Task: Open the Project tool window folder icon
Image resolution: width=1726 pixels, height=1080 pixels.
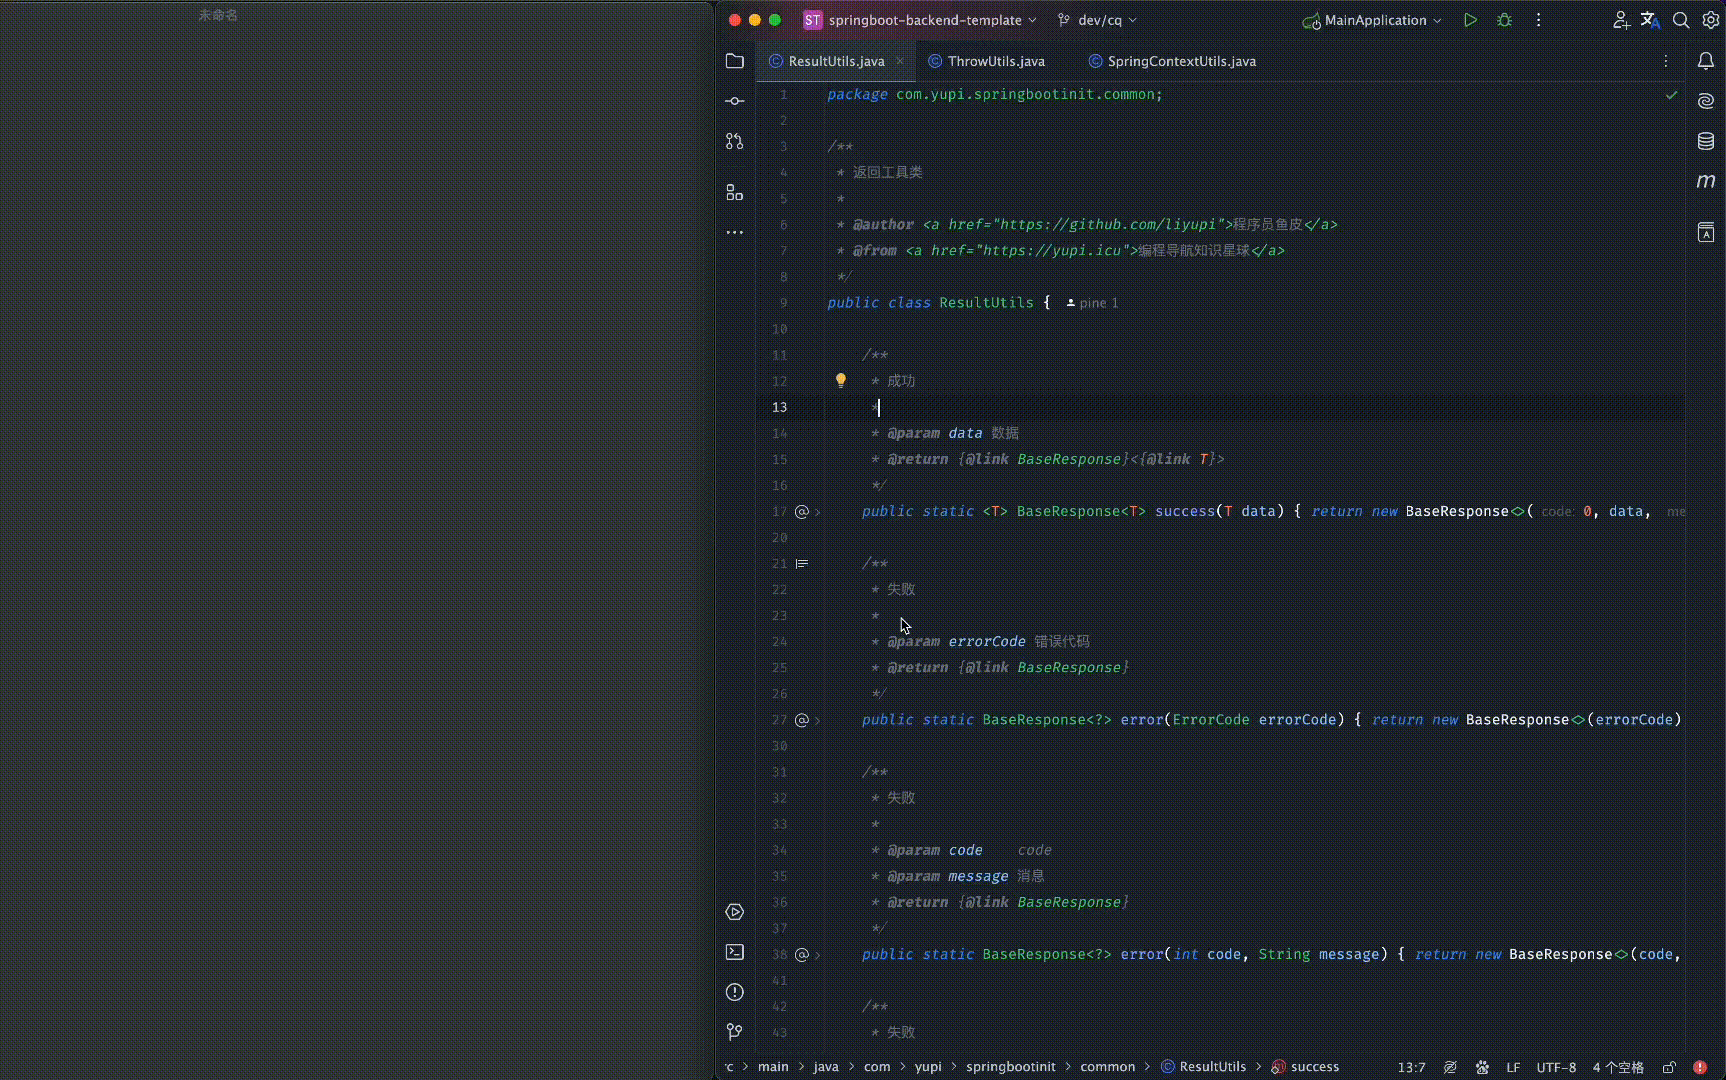Action: 735,61
